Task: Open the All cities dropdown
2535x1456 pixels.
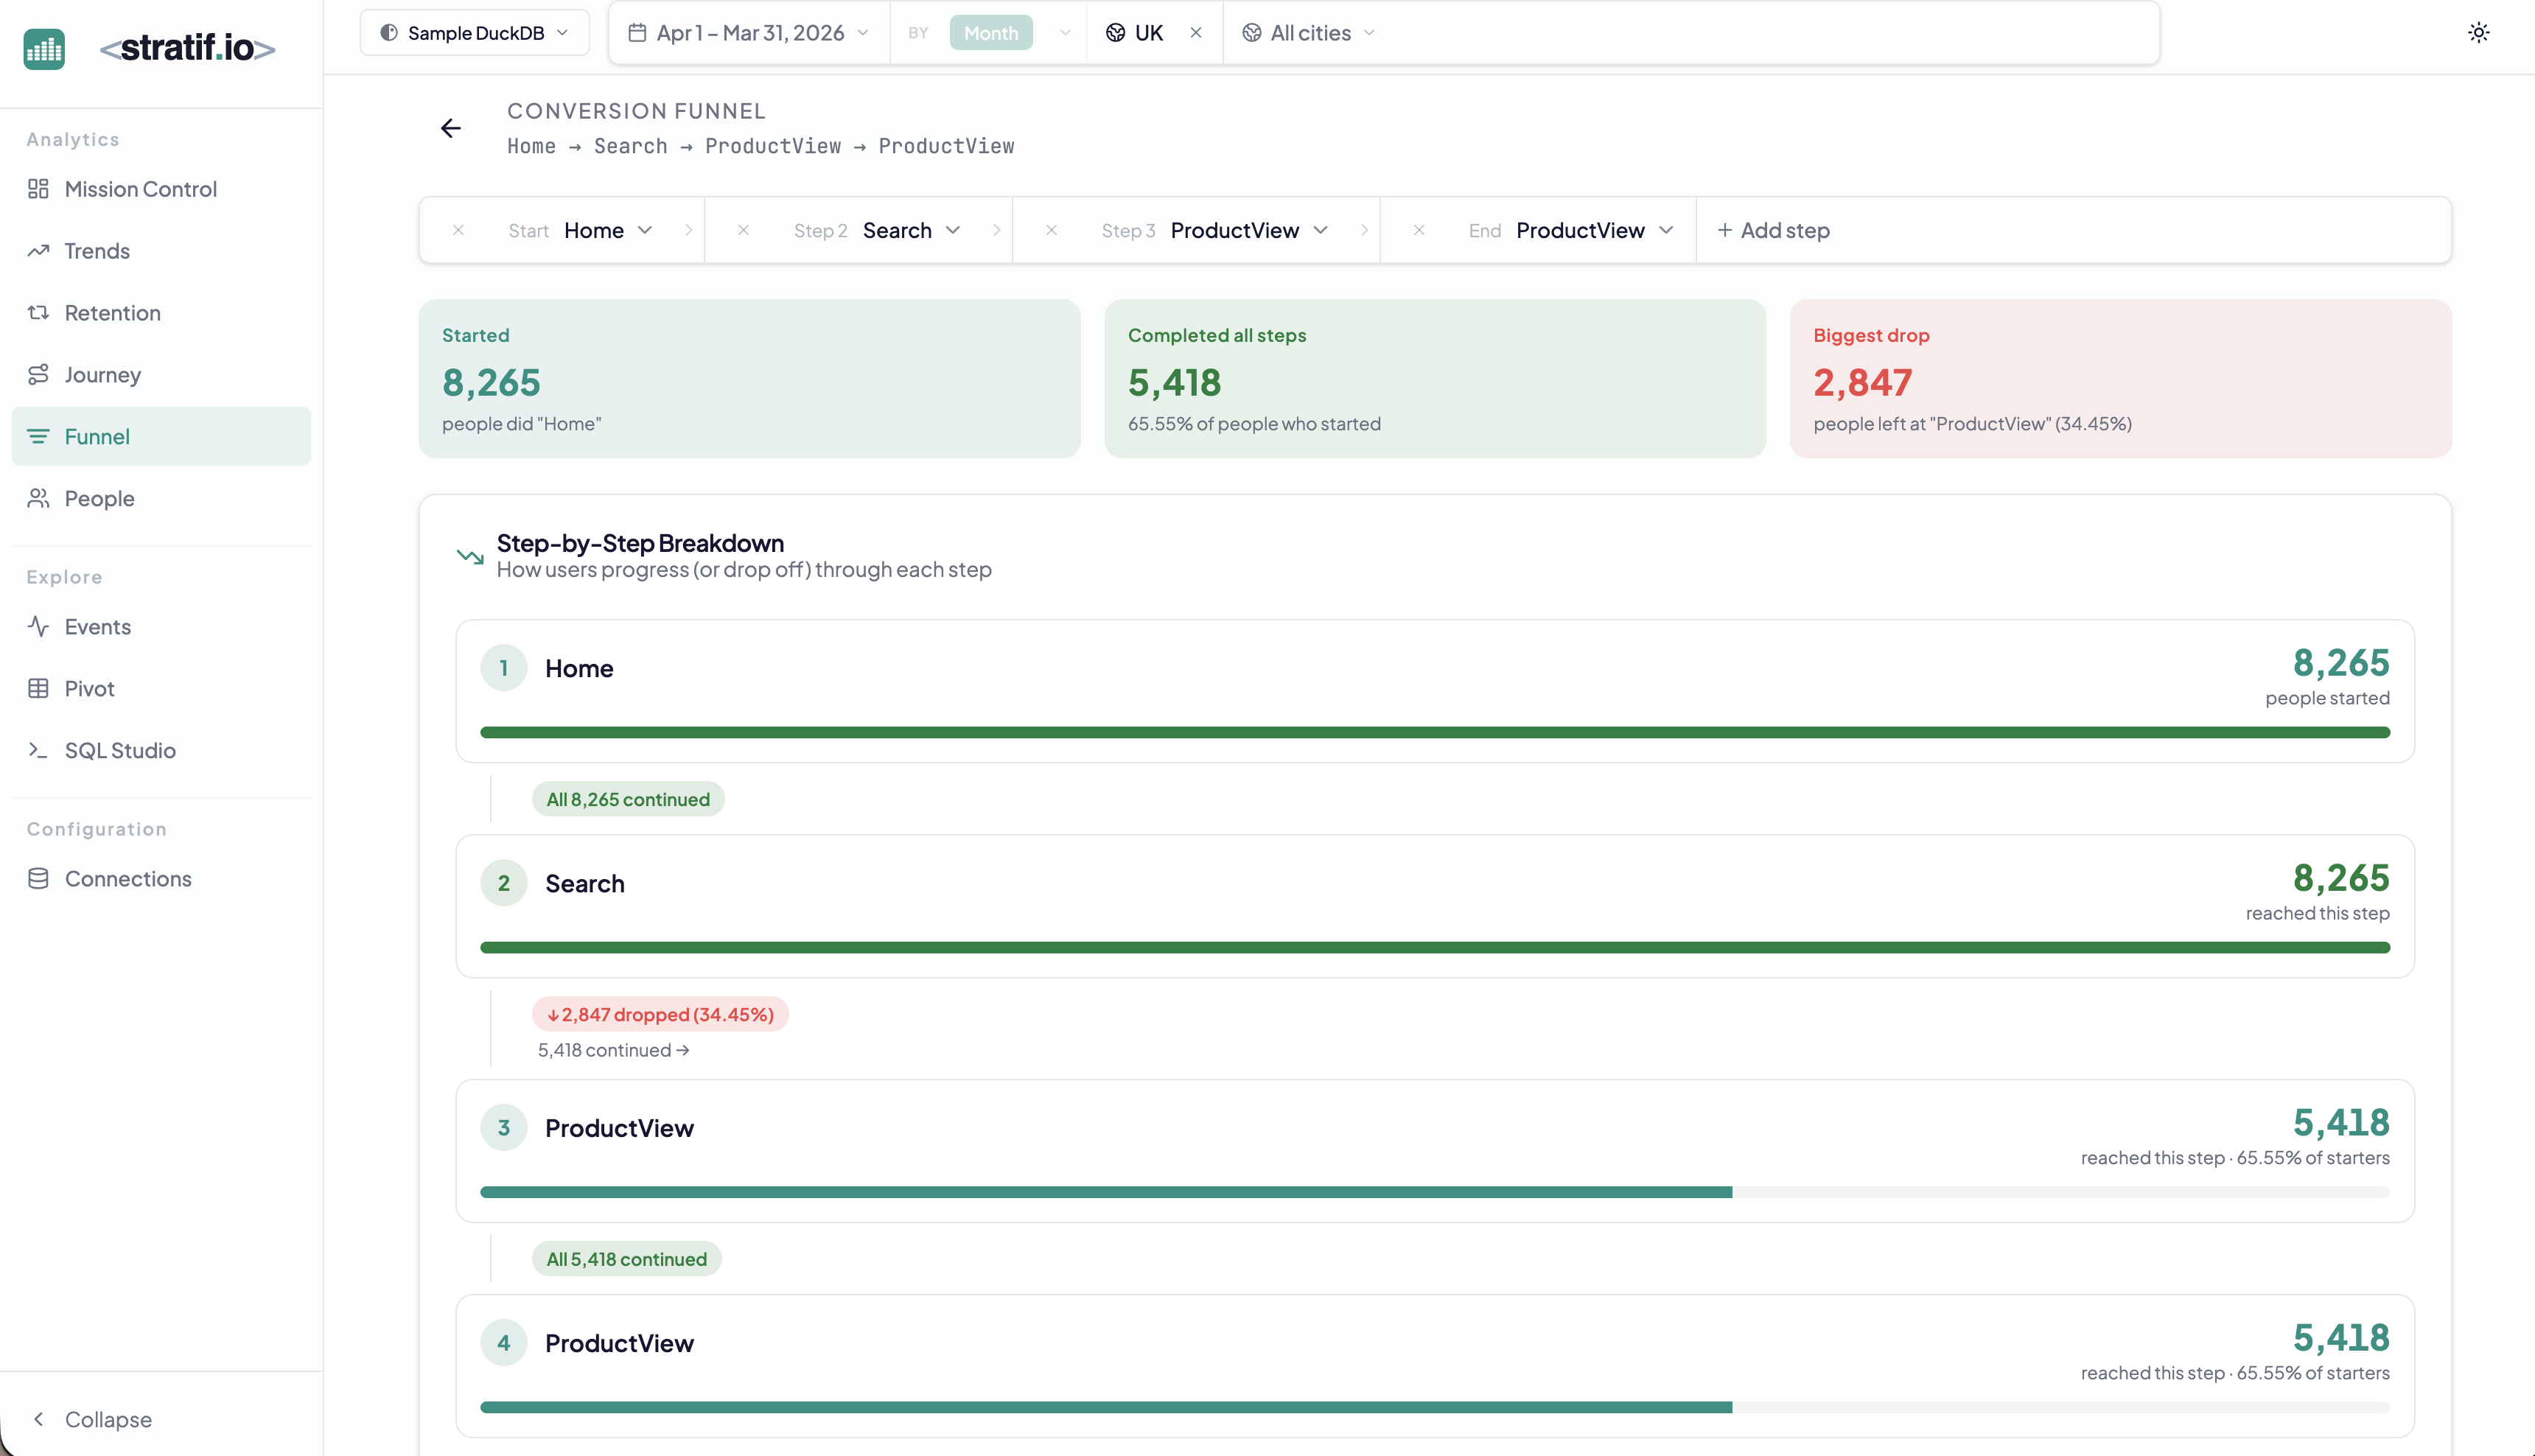Action: [1309, 33]
